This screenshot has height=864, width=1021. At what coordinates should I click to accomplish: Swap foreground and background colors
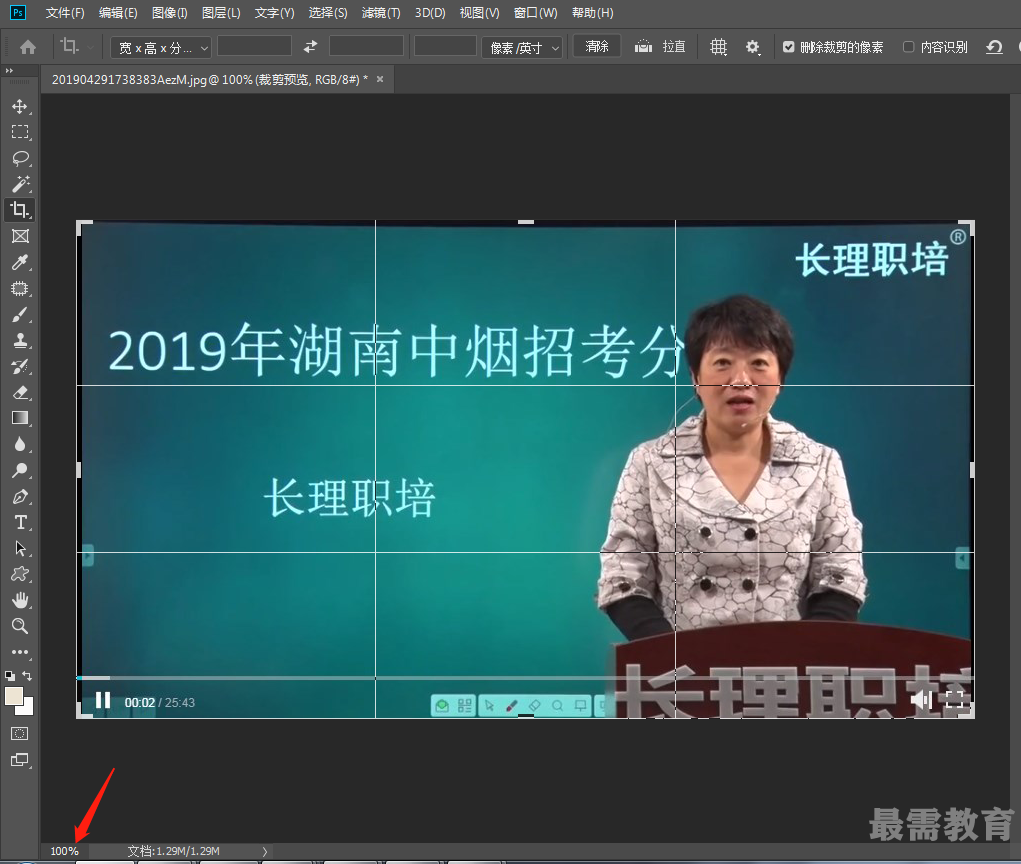tap(27, 676)
